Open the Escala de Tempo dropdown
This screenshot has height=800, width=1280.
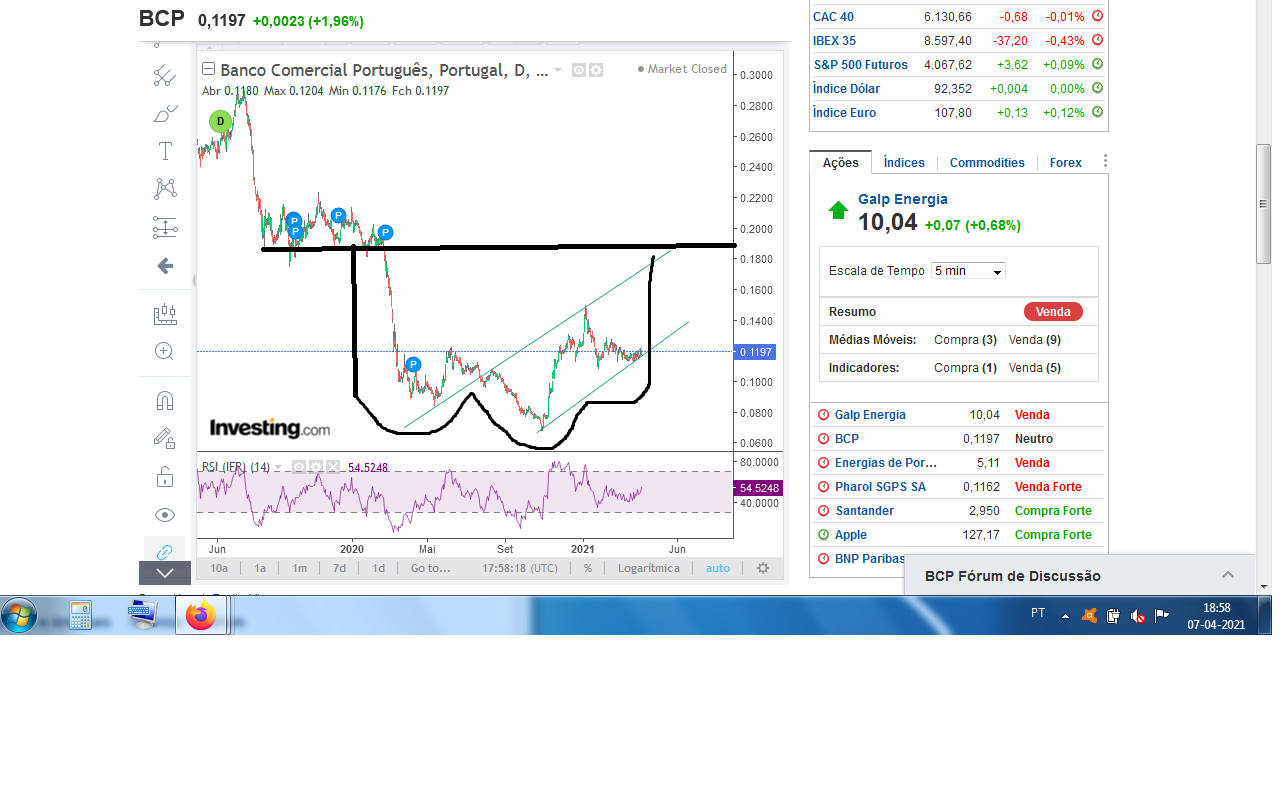click(968, 271)
